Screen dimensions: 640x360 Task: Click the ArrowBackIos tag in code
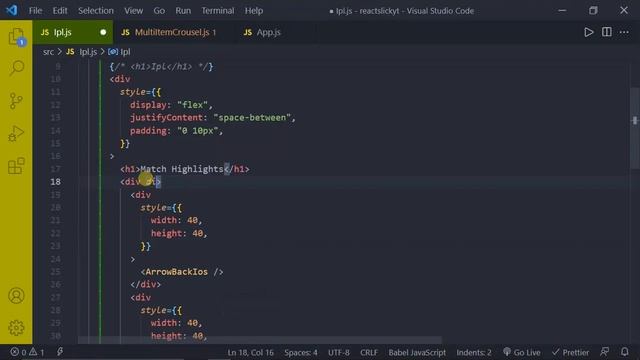[182, 272]
